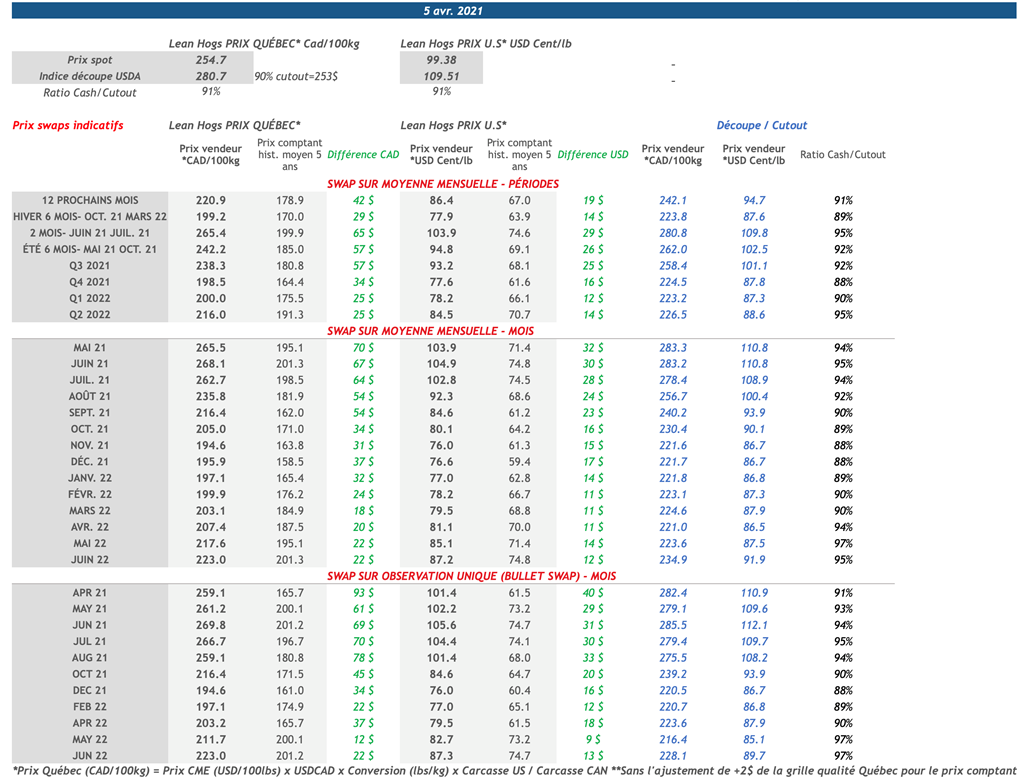Select the Indice découpe USDA label
Image resolution: width=1024 pixels, height=779 pixels.
pyautogui.click(x=89, y=76)
